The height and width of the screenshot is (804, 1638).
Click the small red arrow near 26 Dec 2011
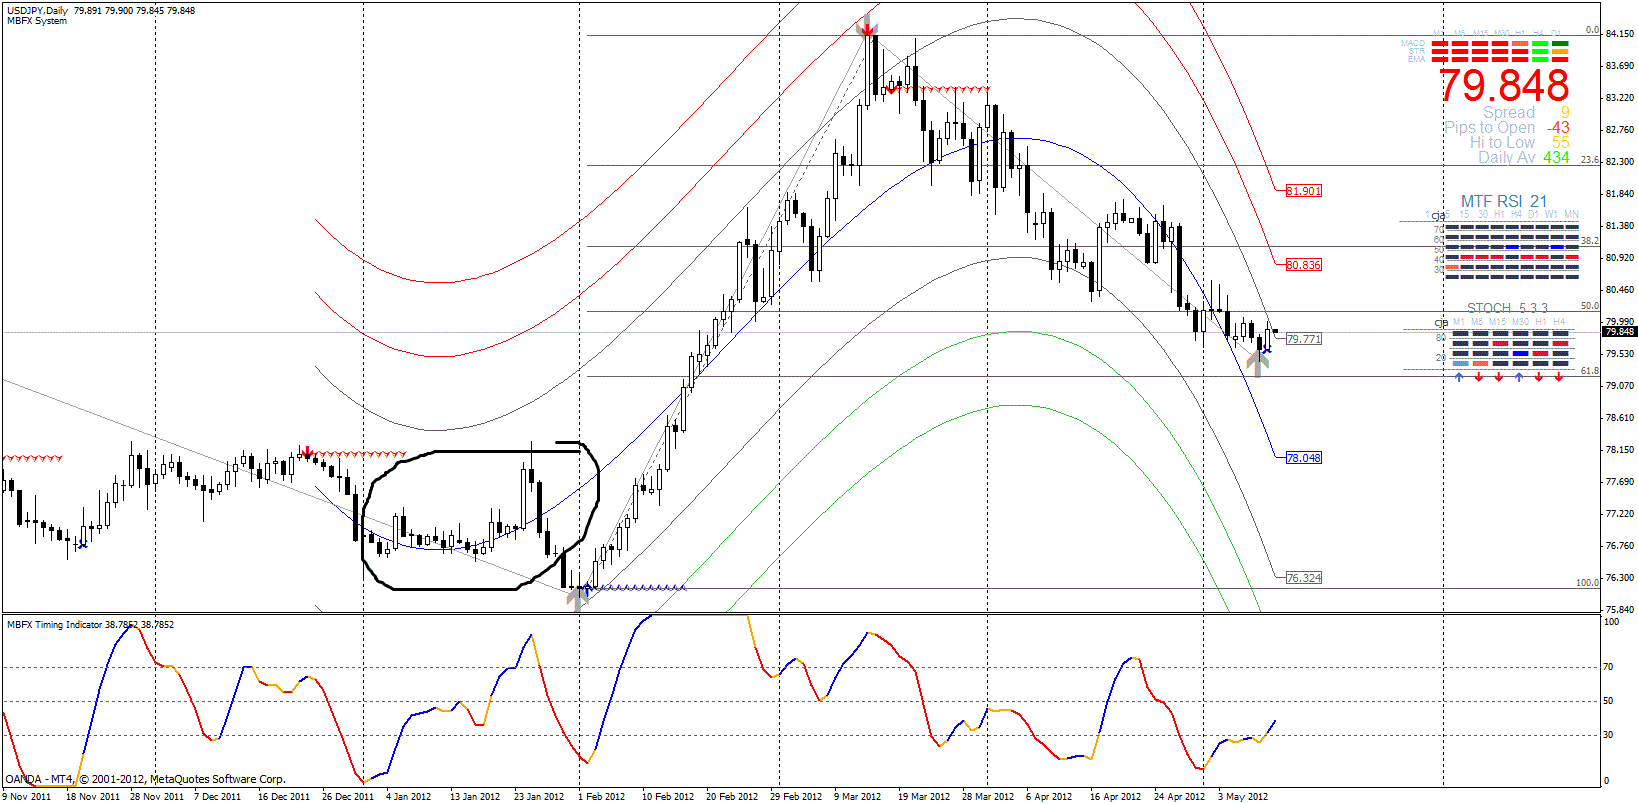pyautogui.click(x=307, y=451)
